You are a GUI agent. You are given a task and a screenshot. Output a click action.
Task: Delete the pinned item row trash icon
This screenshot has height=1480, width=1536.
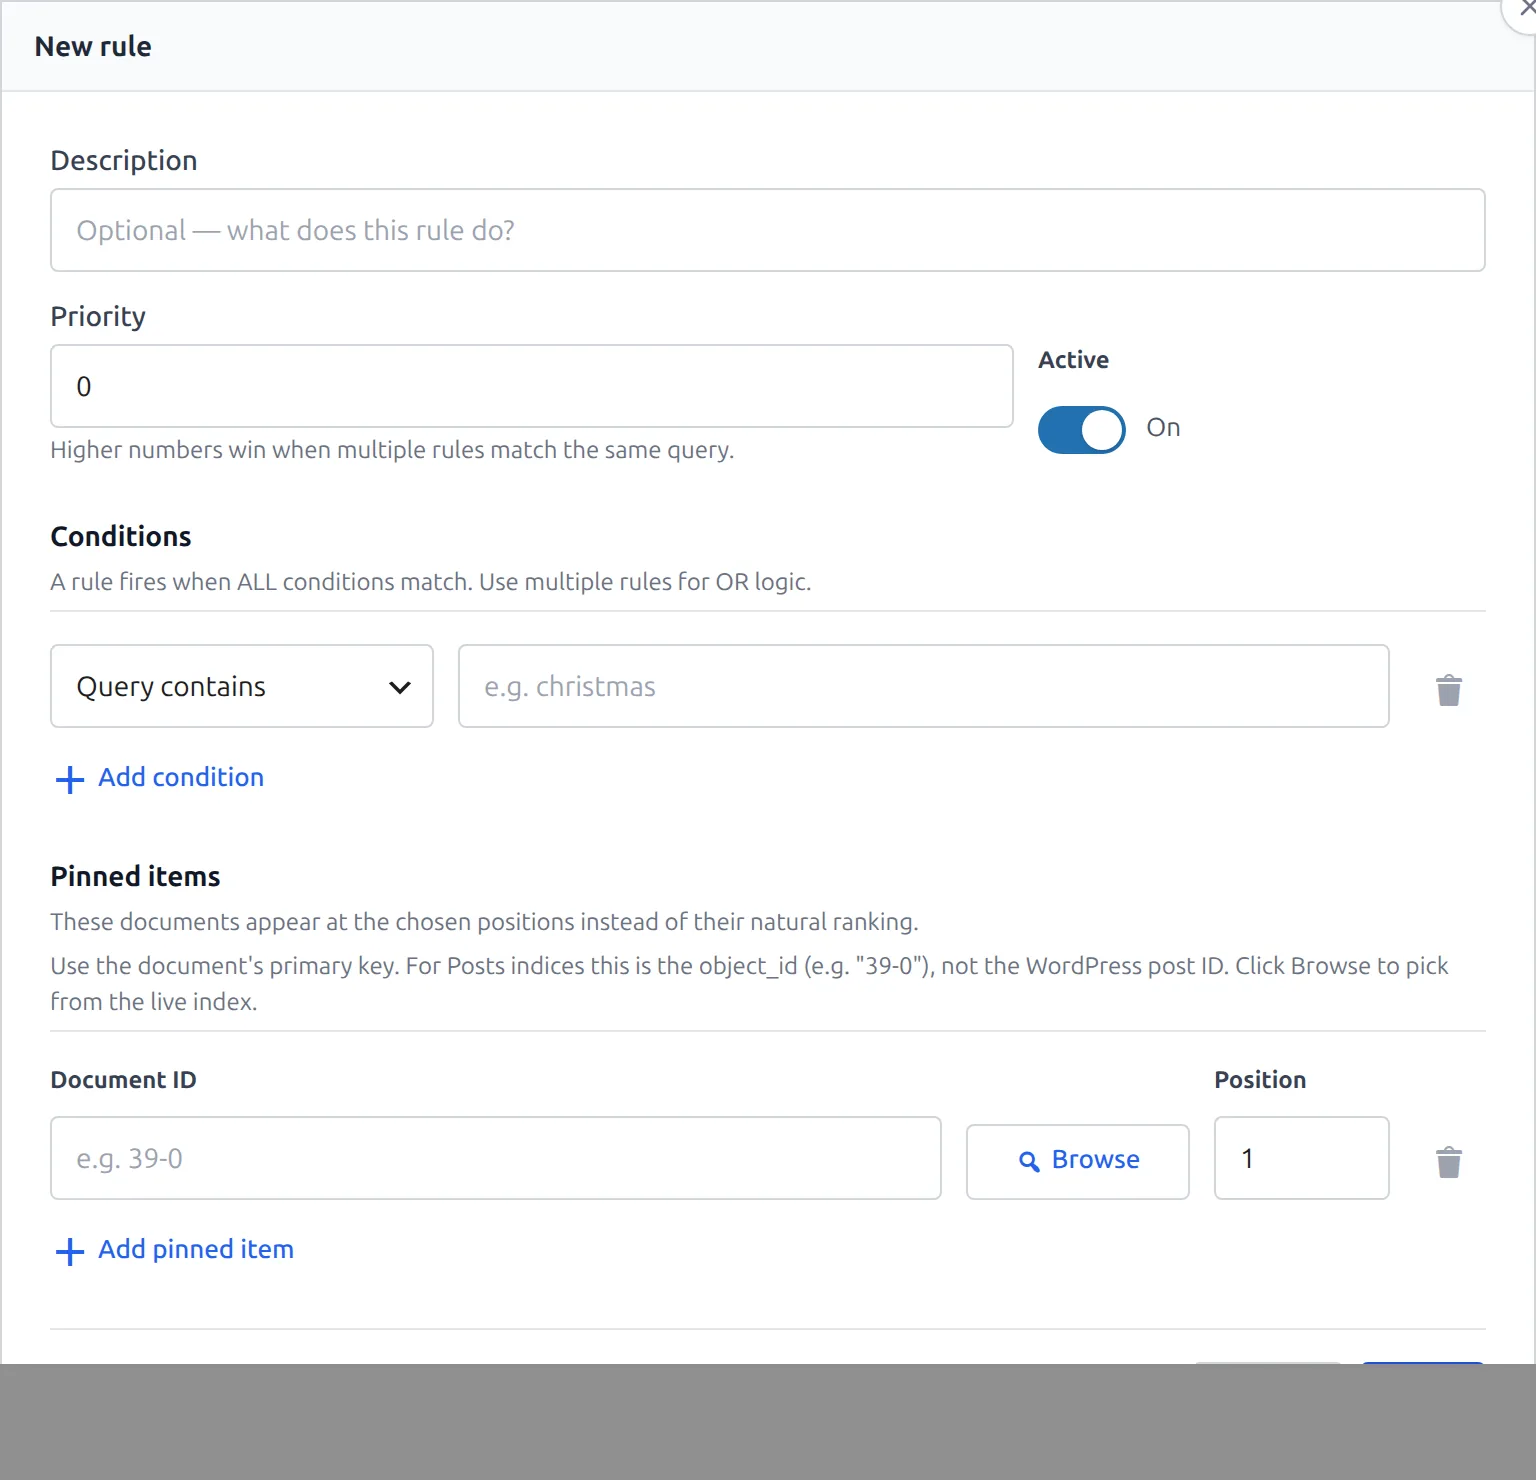click(1449, 1162)
